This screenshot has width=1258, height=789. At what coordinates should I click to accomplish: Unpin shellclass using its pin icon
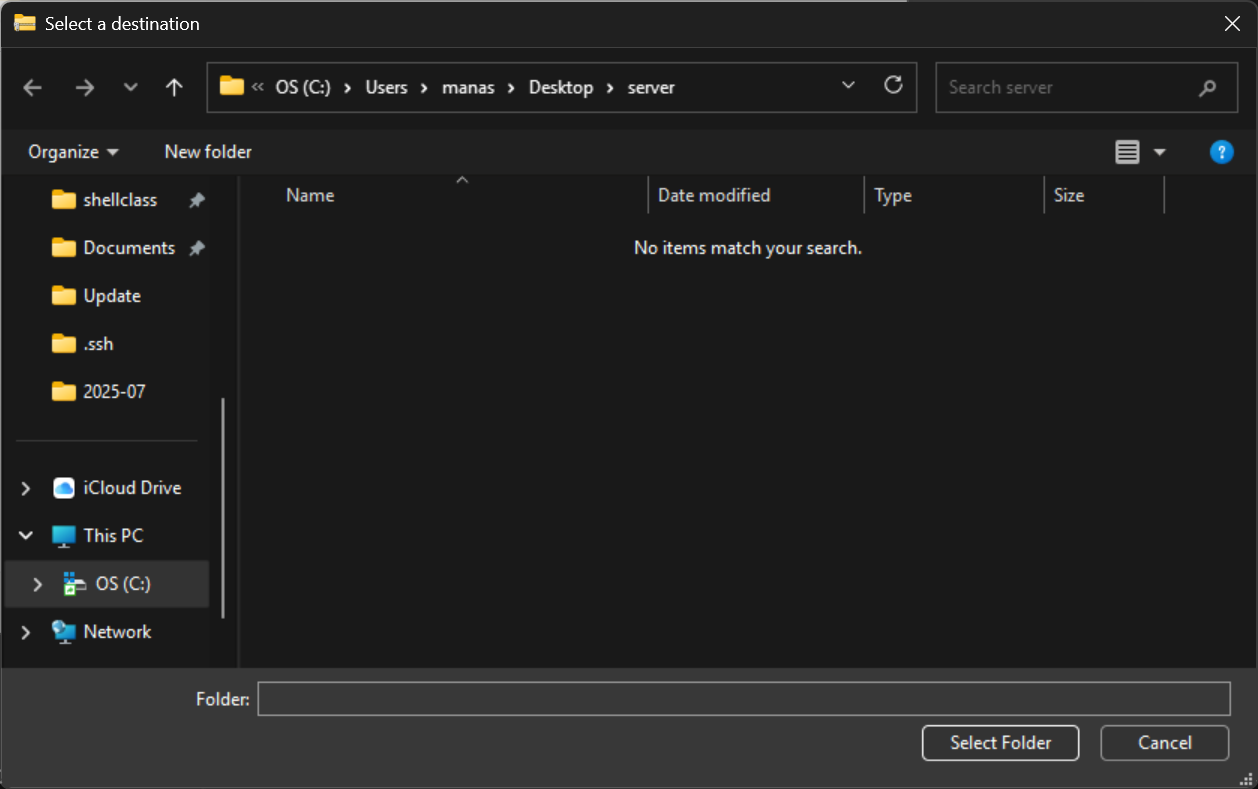pos(197,200)
